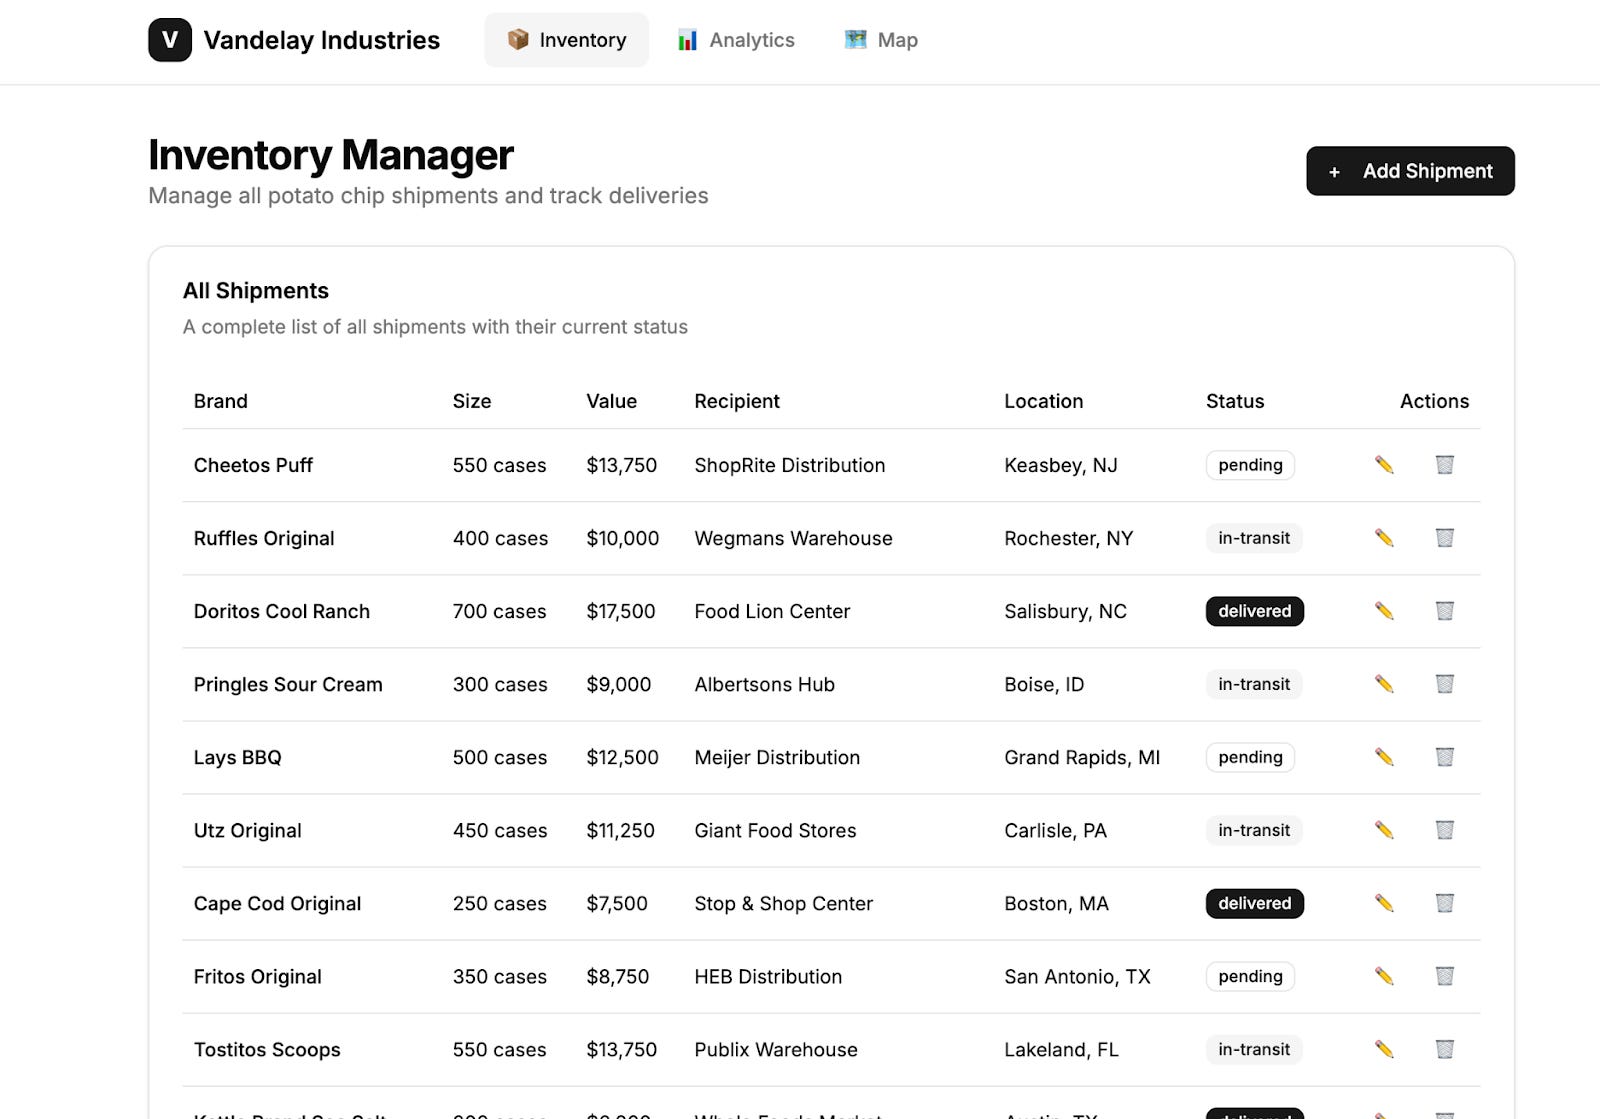Edit the Pringles Sour Cream shipment
This screenshot has width=1600, height=1119.
[x=1384, y=684]
